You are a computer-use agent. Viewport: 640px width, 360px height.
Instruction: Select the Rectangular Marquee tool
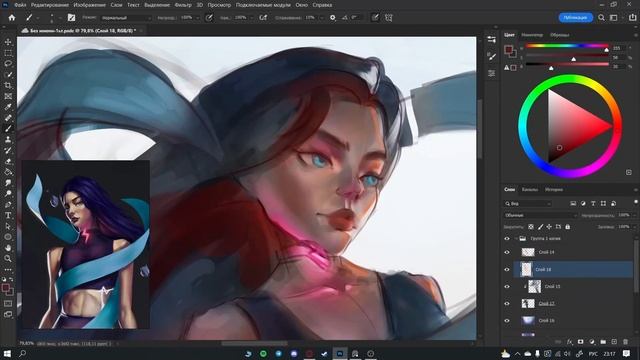(x=8, y=53)
